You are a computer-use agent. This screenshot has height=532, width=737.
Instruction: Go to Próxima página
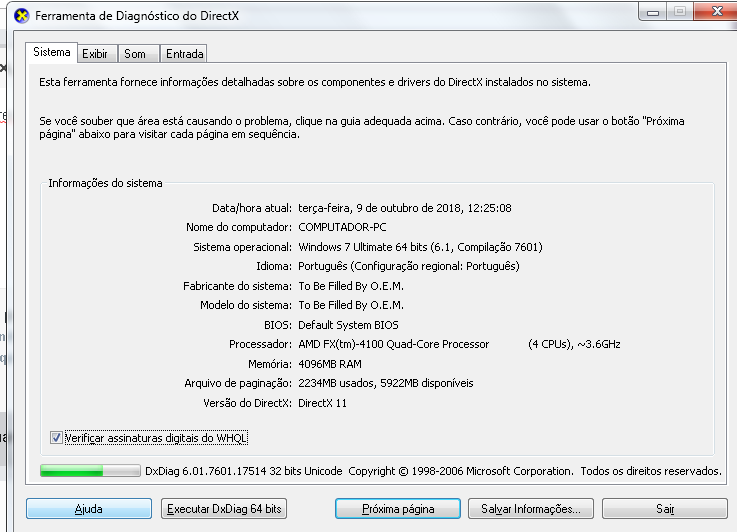pos(398,509)
